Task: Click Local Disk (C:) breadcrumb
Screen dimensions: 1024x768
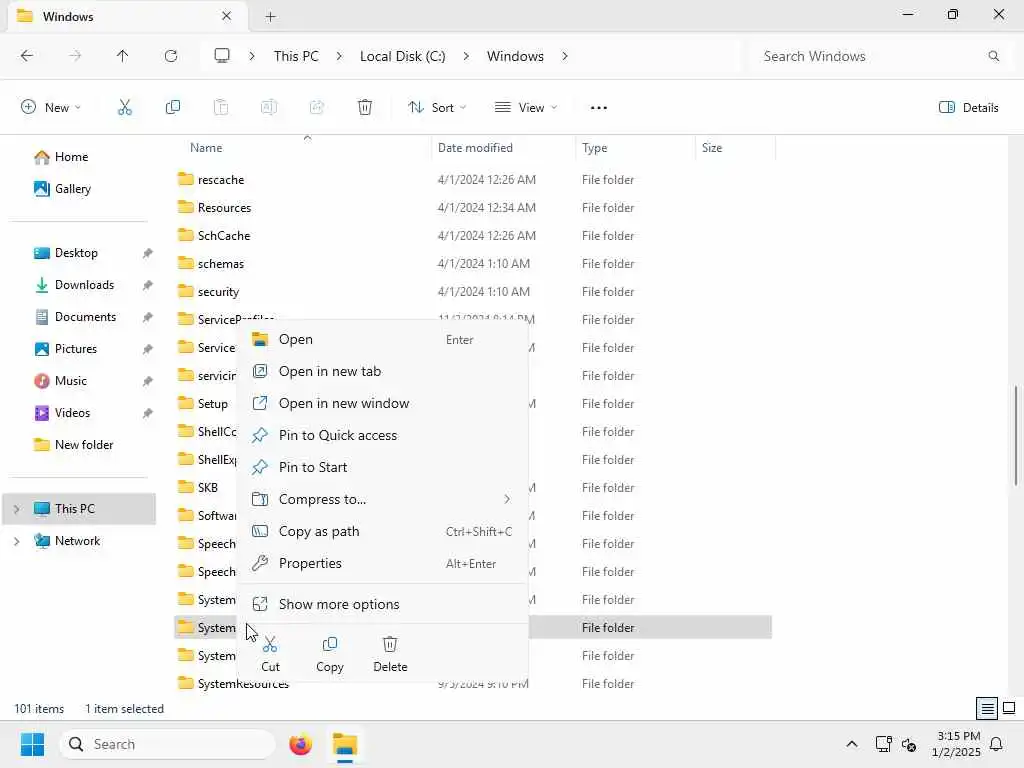Action: click(402, 56)
